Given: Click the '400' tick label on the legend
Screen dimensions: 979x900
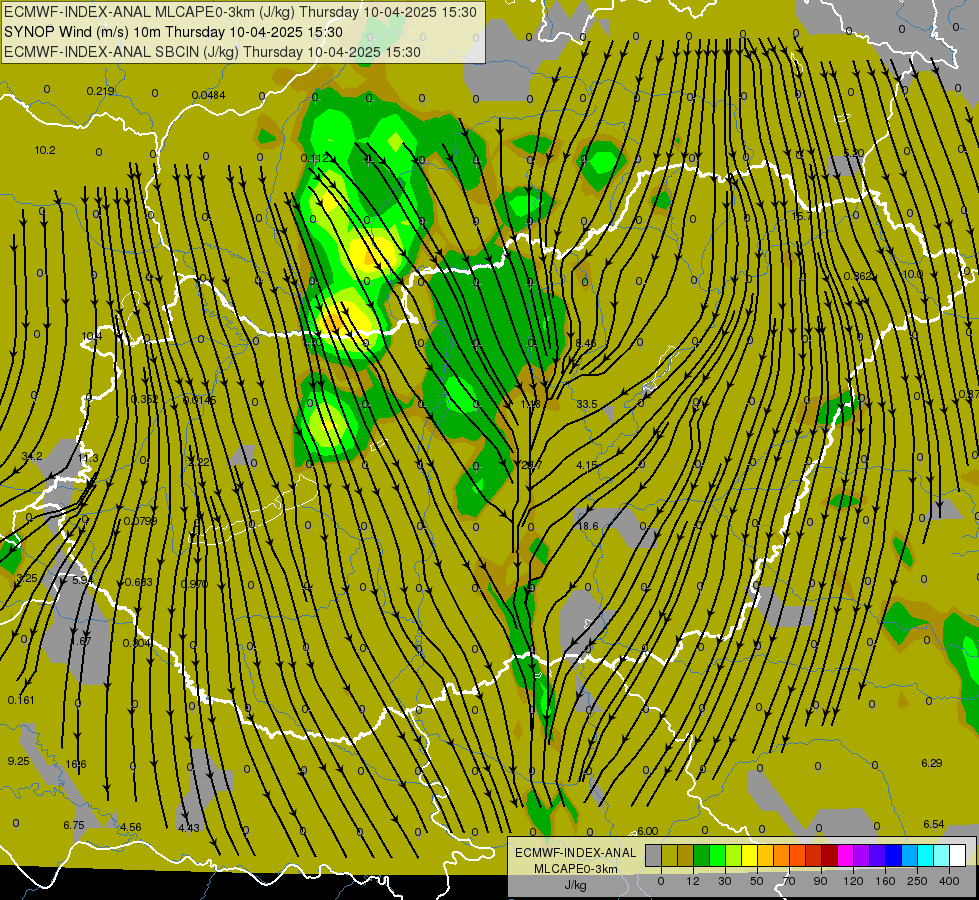Looking at the screenshot, I should click(x=949, y=881).
